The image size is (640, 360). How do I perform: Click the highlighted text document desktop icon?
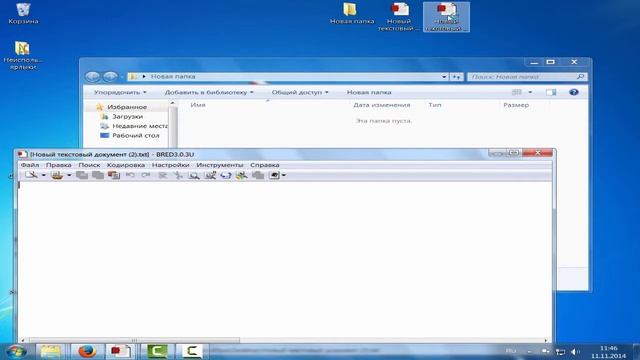(x=446, y=17)
